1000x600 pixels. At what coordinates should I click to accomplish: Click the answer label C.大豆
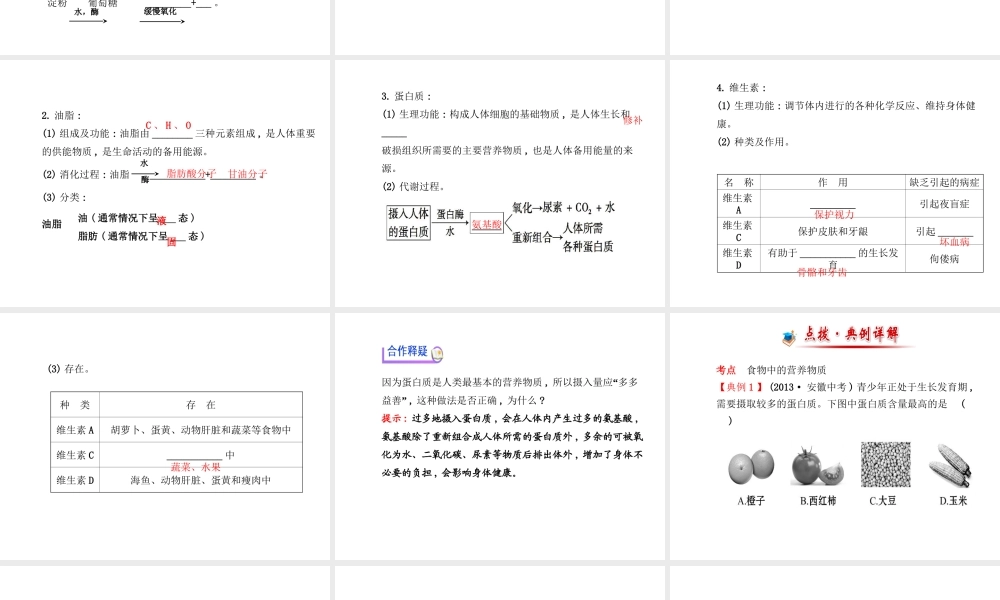pos(883,501)
